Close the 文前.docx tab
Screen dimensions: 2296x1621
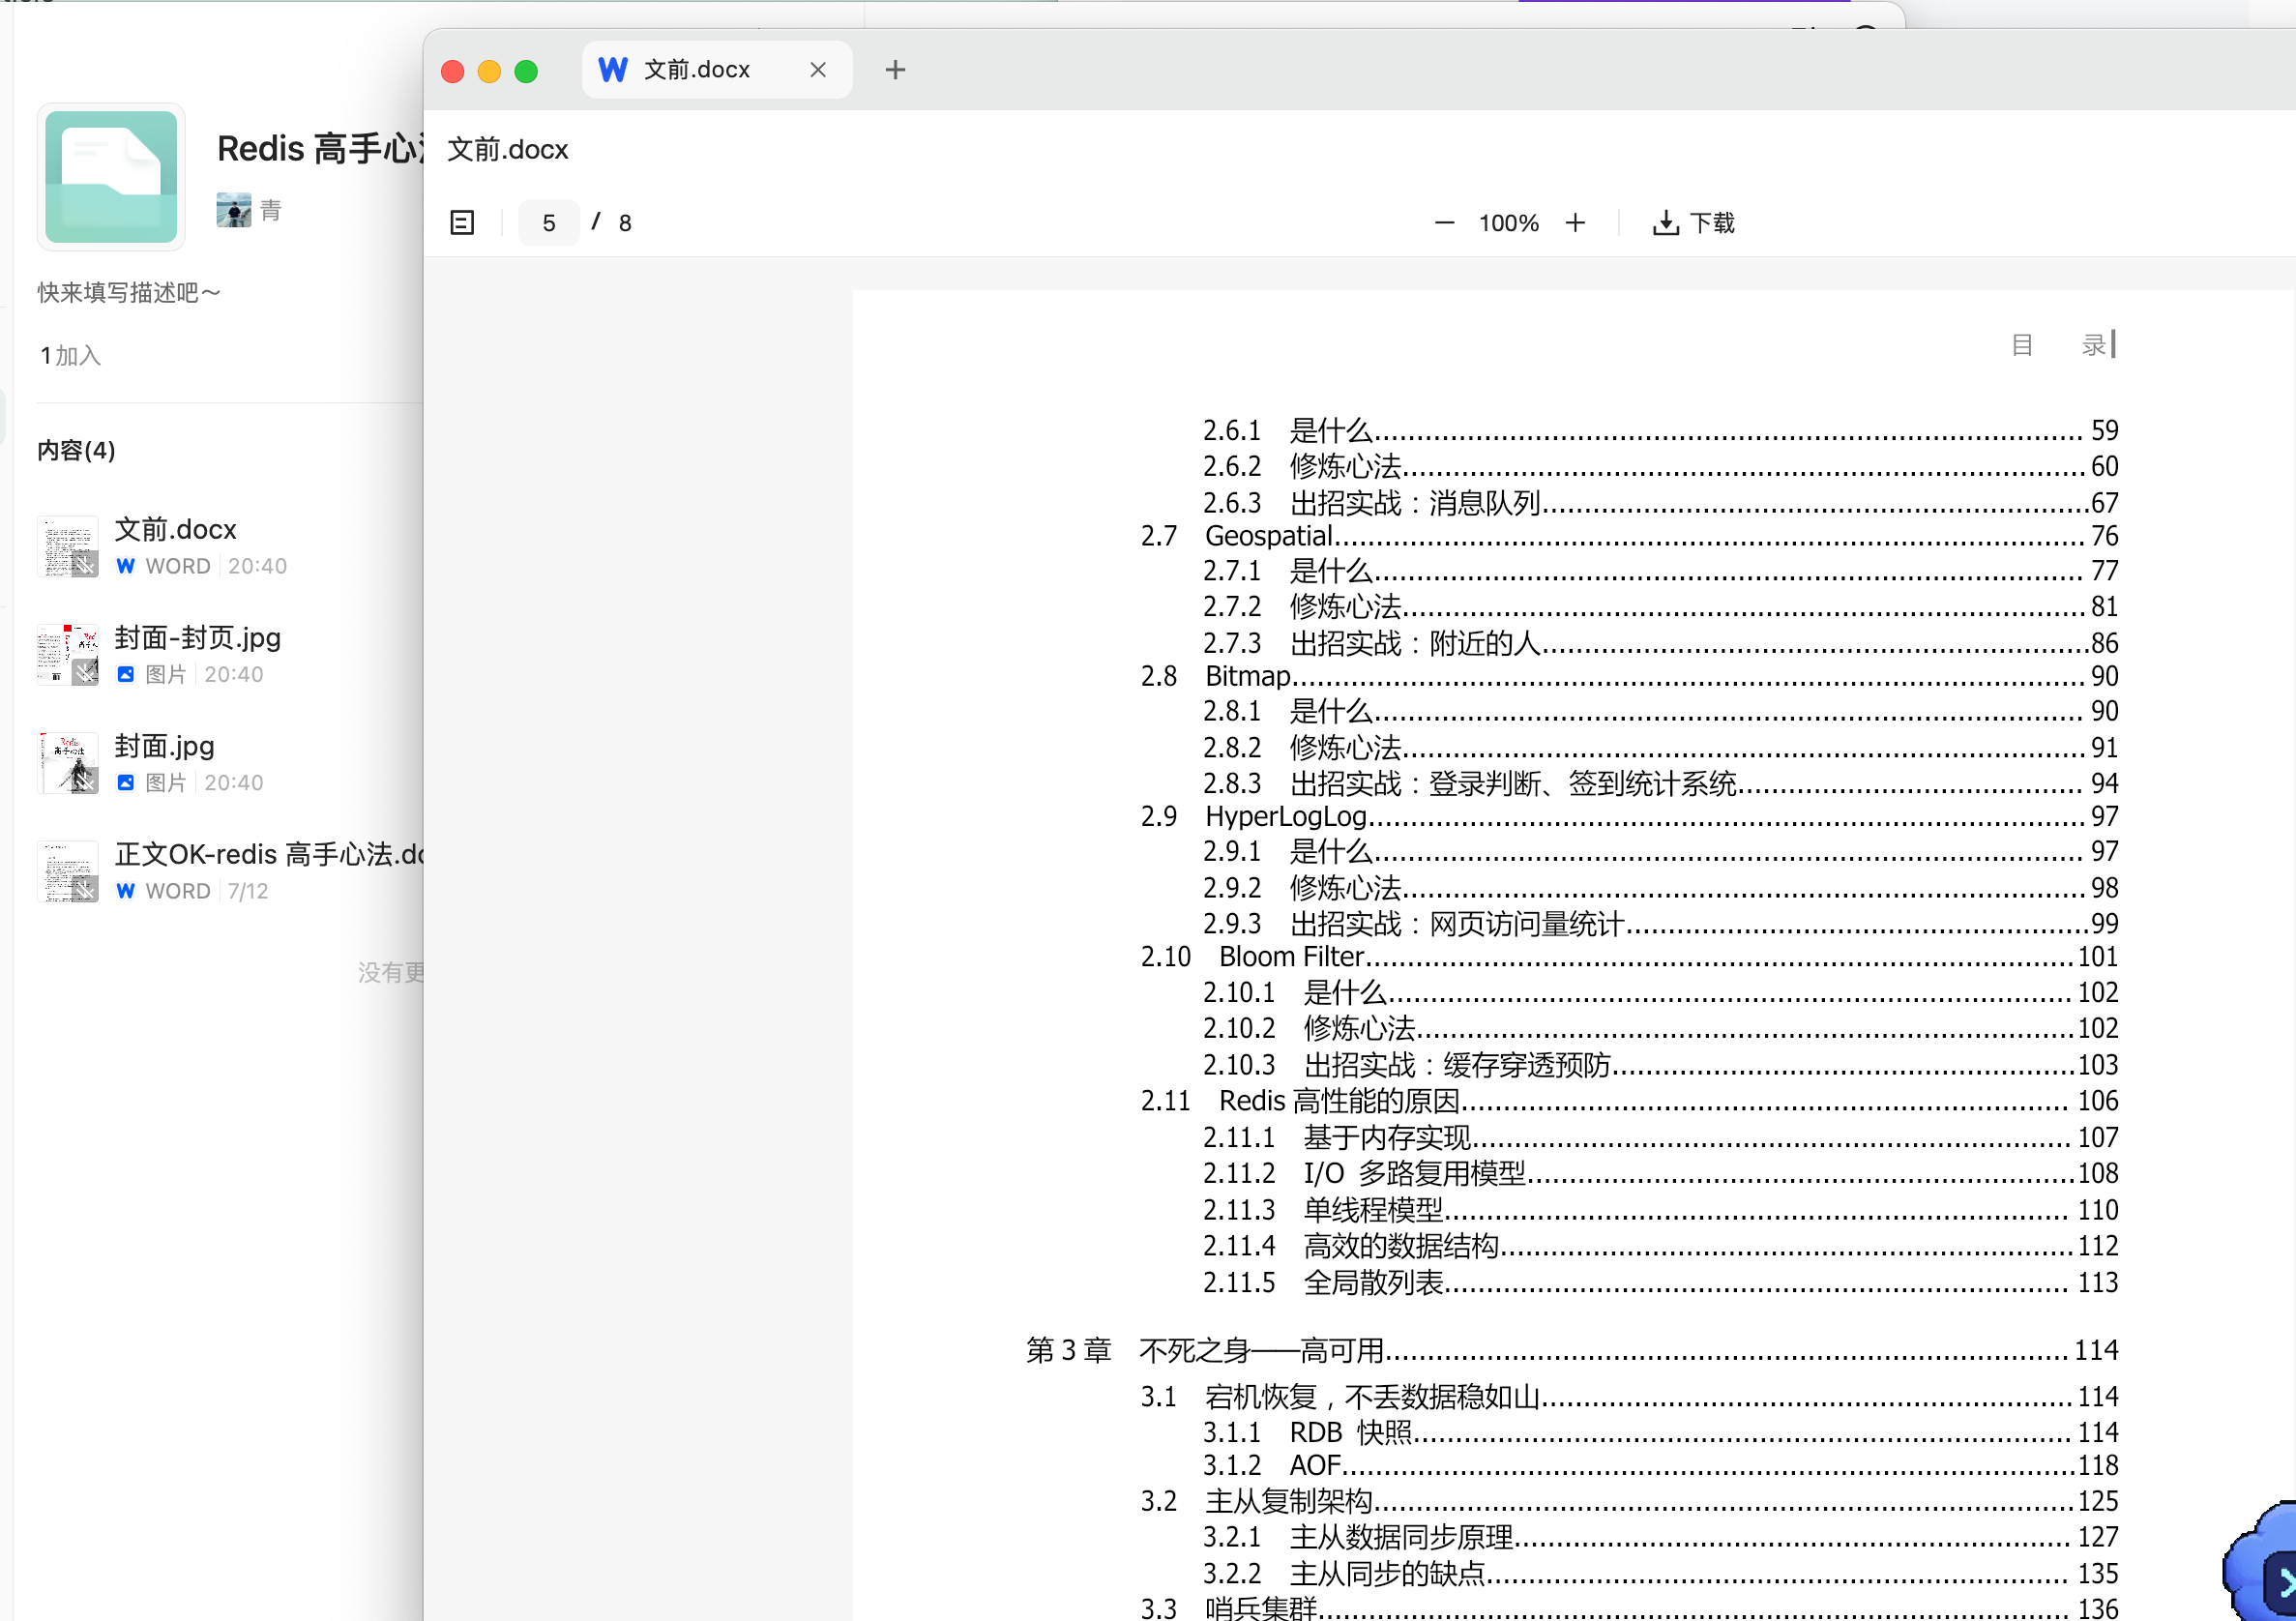pos(818,69)
